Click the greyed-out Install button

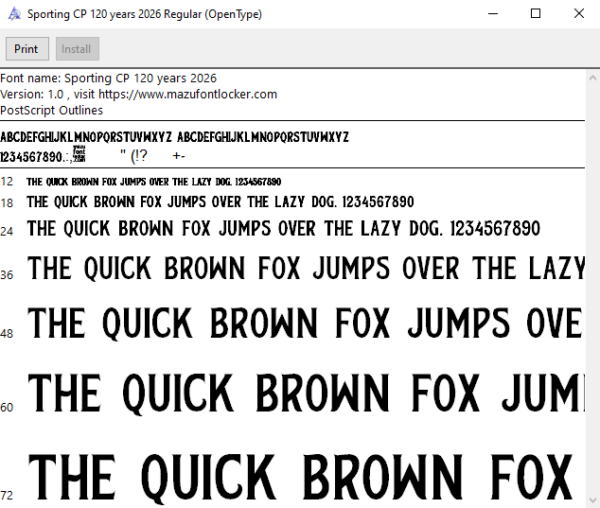pos(77,49)
